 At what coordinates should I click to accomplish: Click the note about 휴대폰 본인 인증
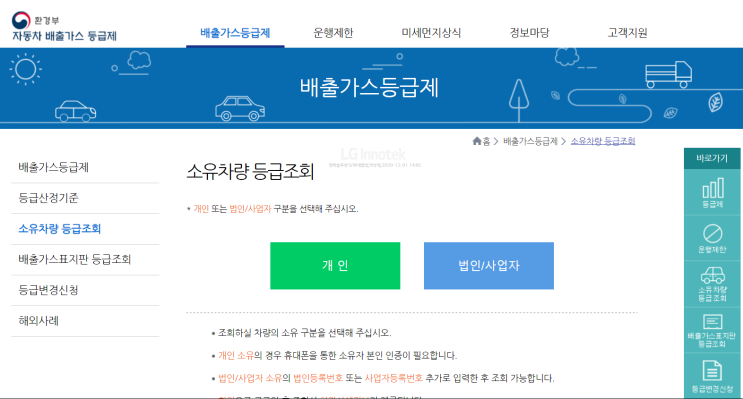[x=337, y=355]
